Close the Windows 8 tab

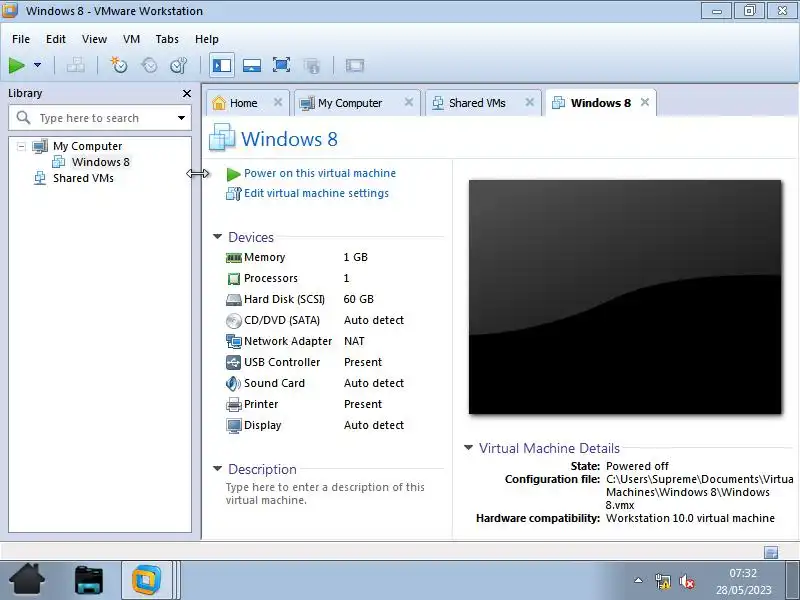point(645,103)
